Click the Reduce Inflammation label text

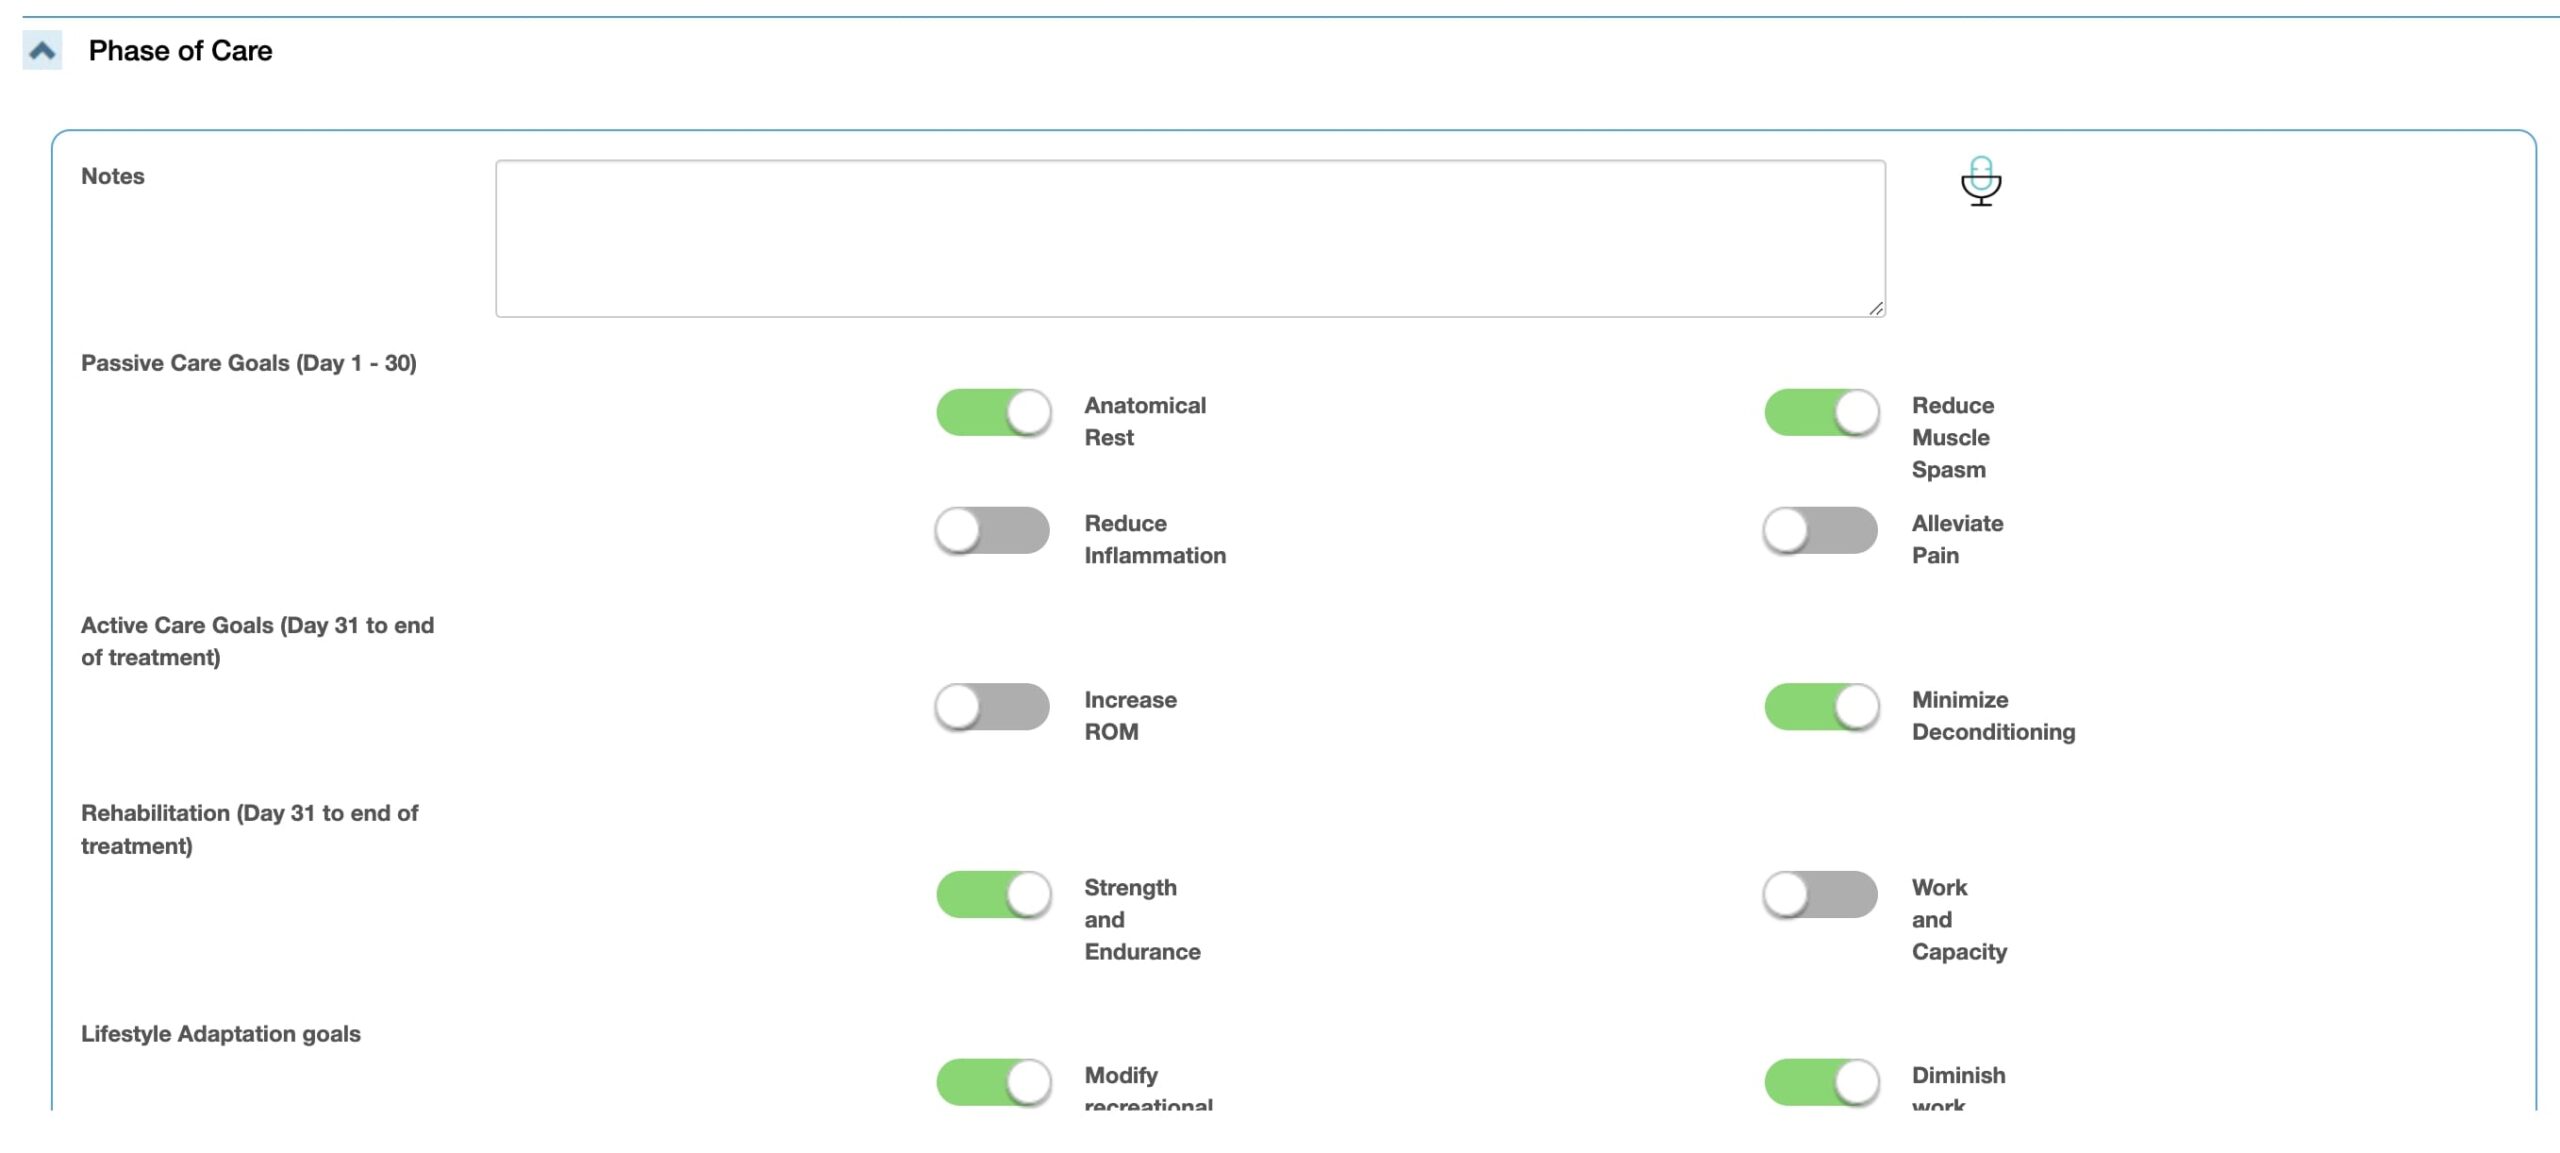(x=1155, y=539)
